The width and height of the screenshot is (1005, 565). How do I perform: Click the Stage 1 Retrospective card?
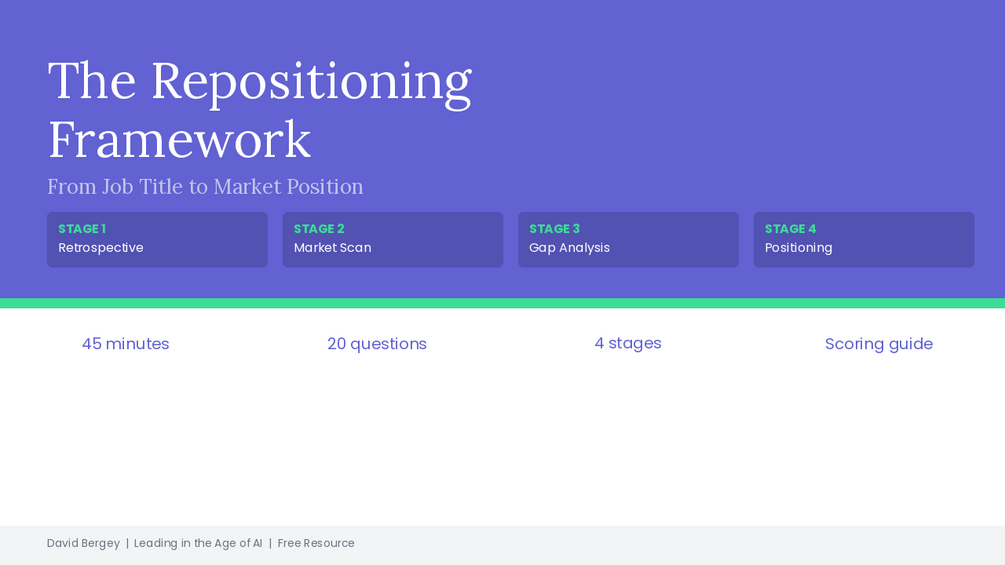point(157,240)
